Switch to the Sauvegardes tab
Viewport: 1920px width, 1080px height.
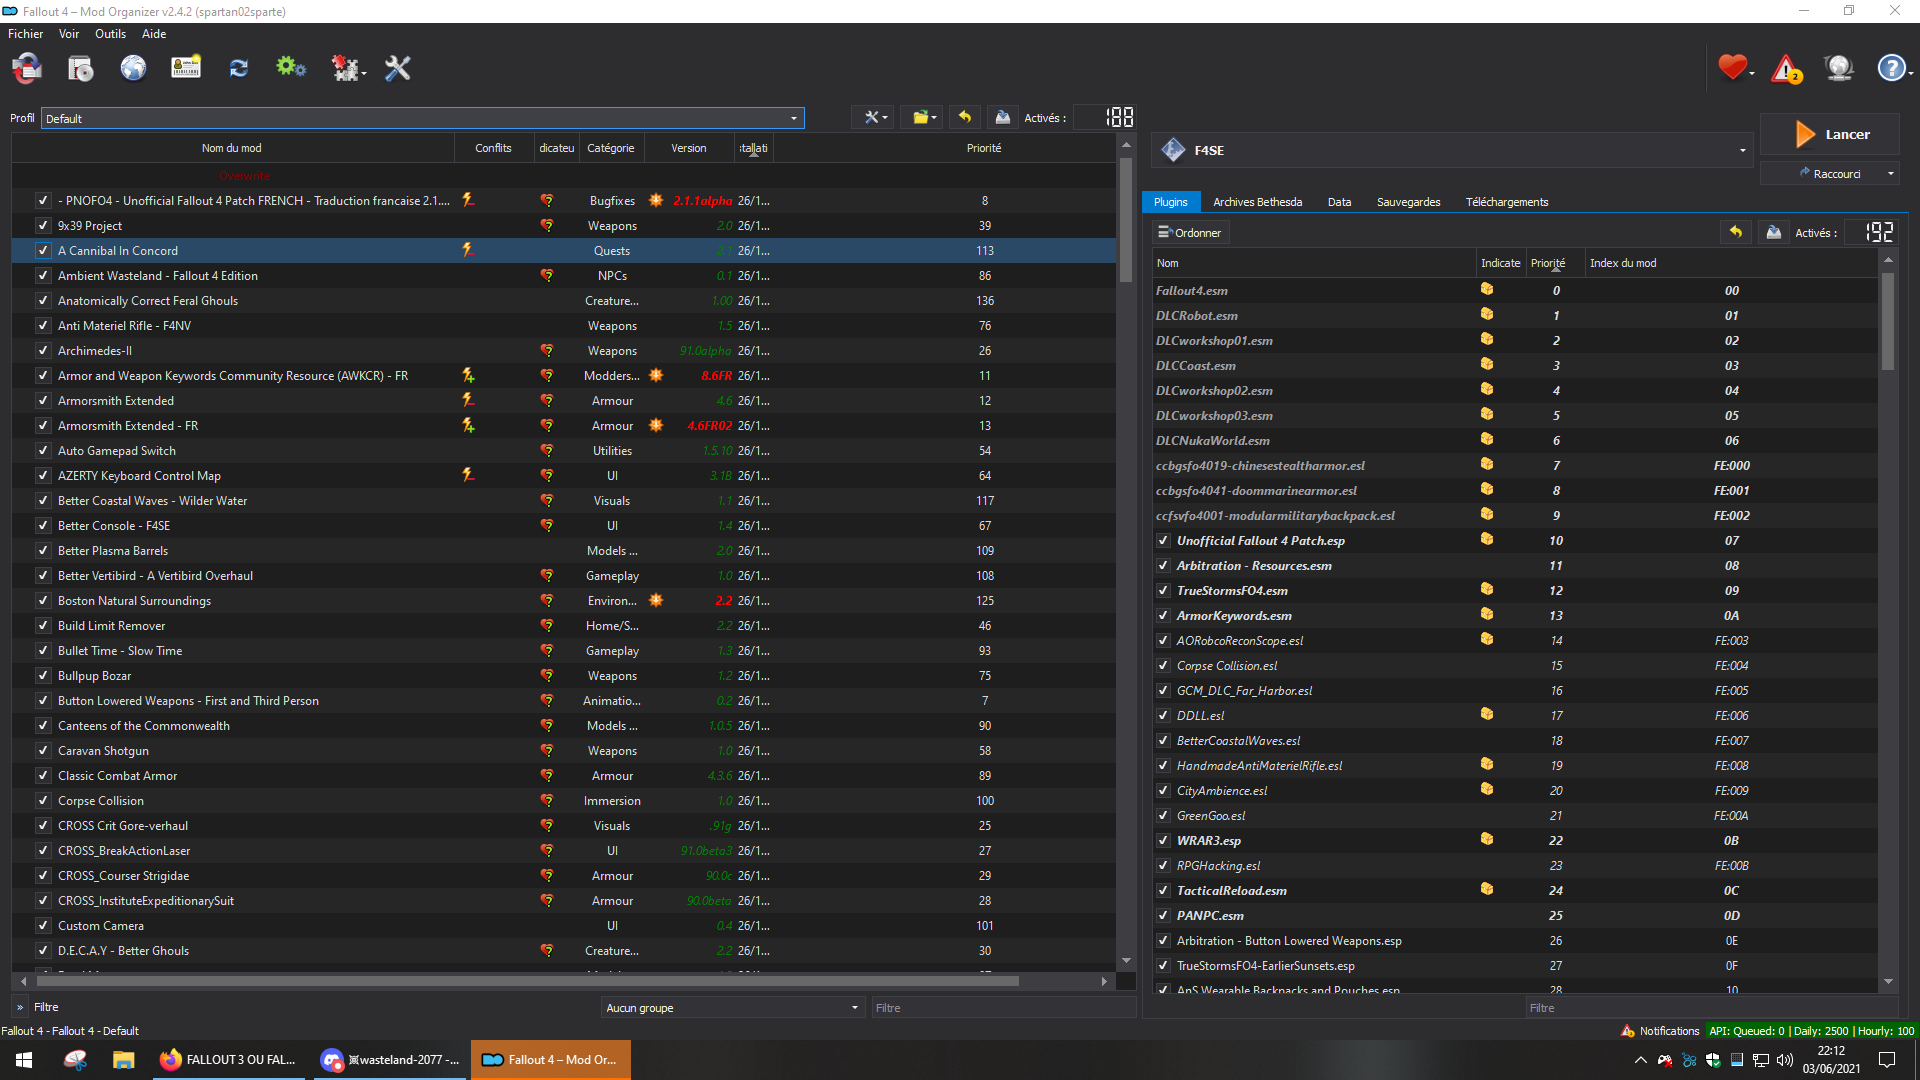pyautogui.click(x=1408, y=202)
